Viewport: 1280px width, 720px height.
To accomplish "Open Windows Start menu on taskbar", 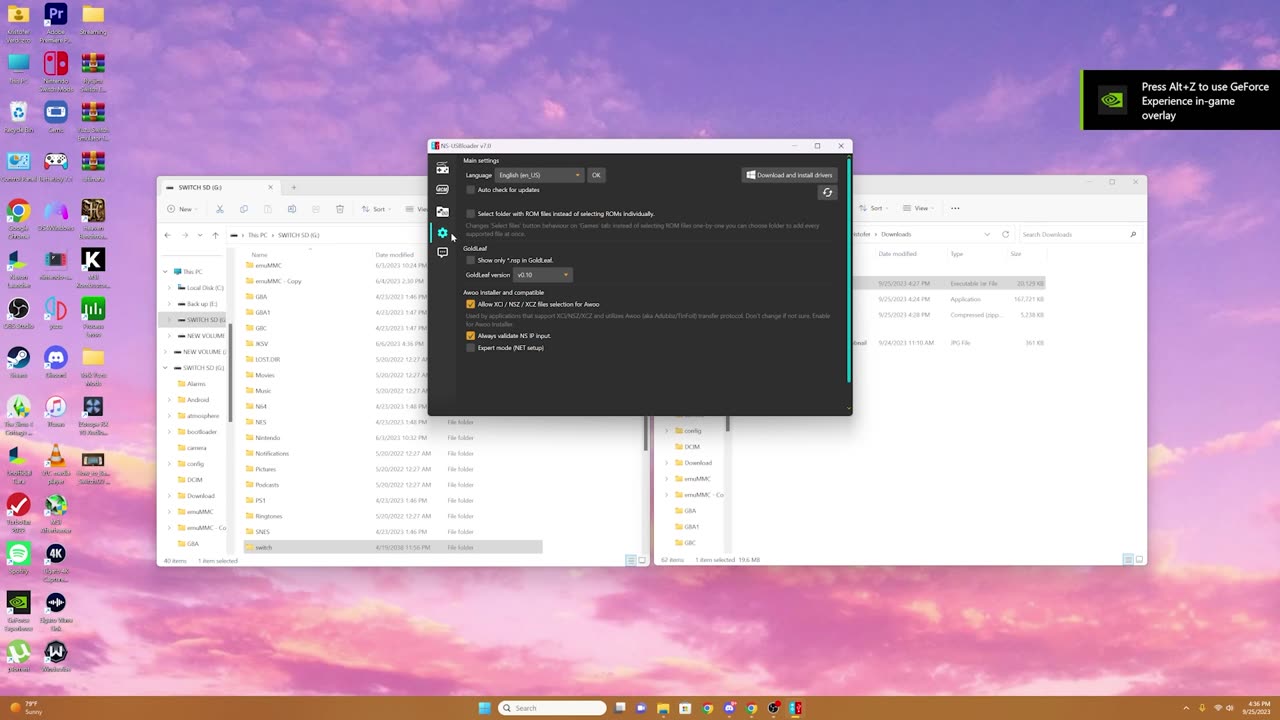I will pos(485,708).
